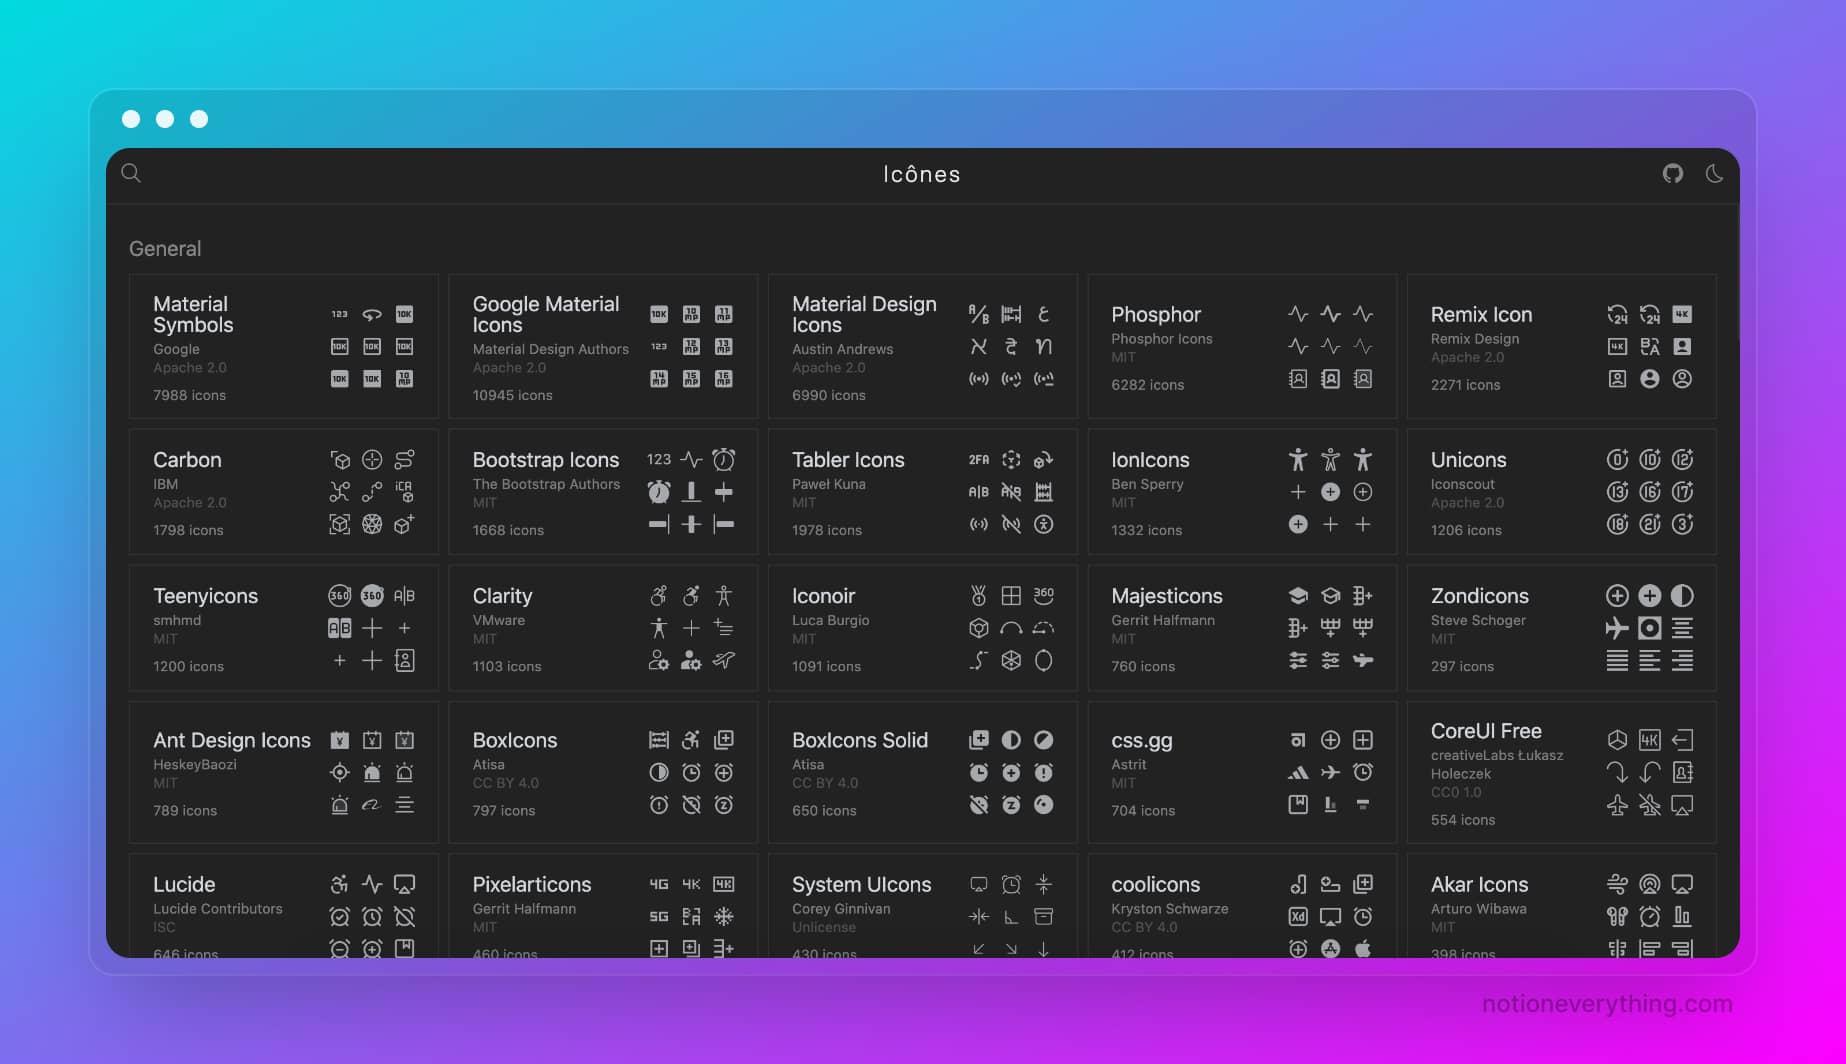
Task: Open the css.gg icon collection
Action: click(1141, 741)
